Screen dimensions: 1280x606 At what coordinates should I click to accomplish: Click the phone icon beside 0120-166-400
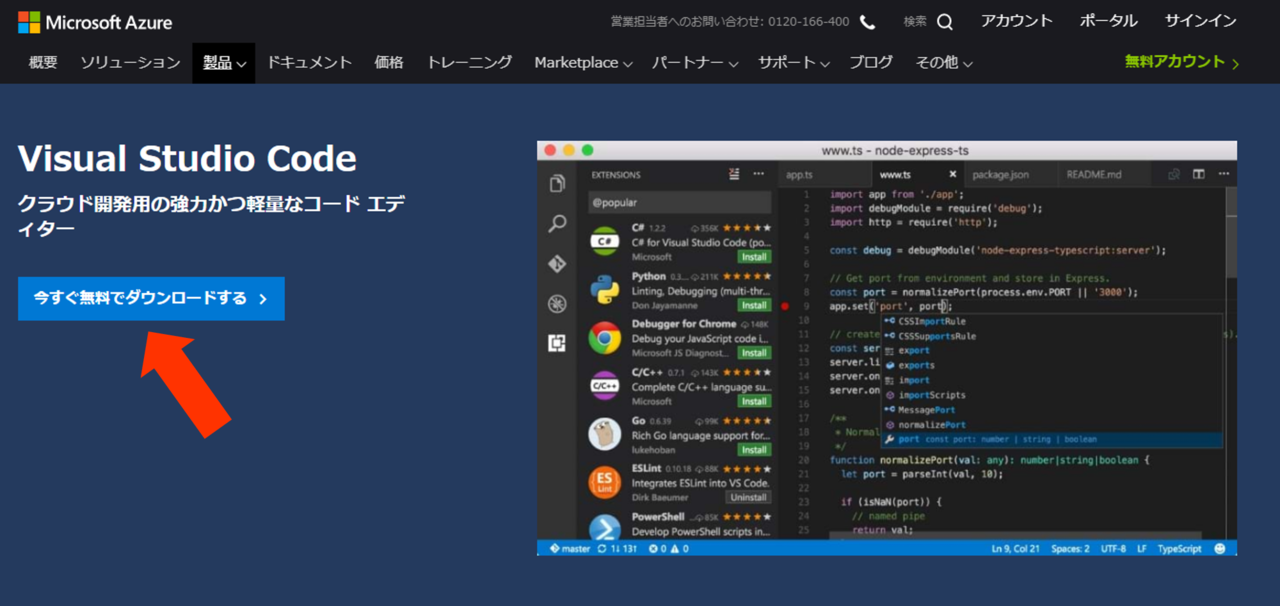[x=867, y=22]
